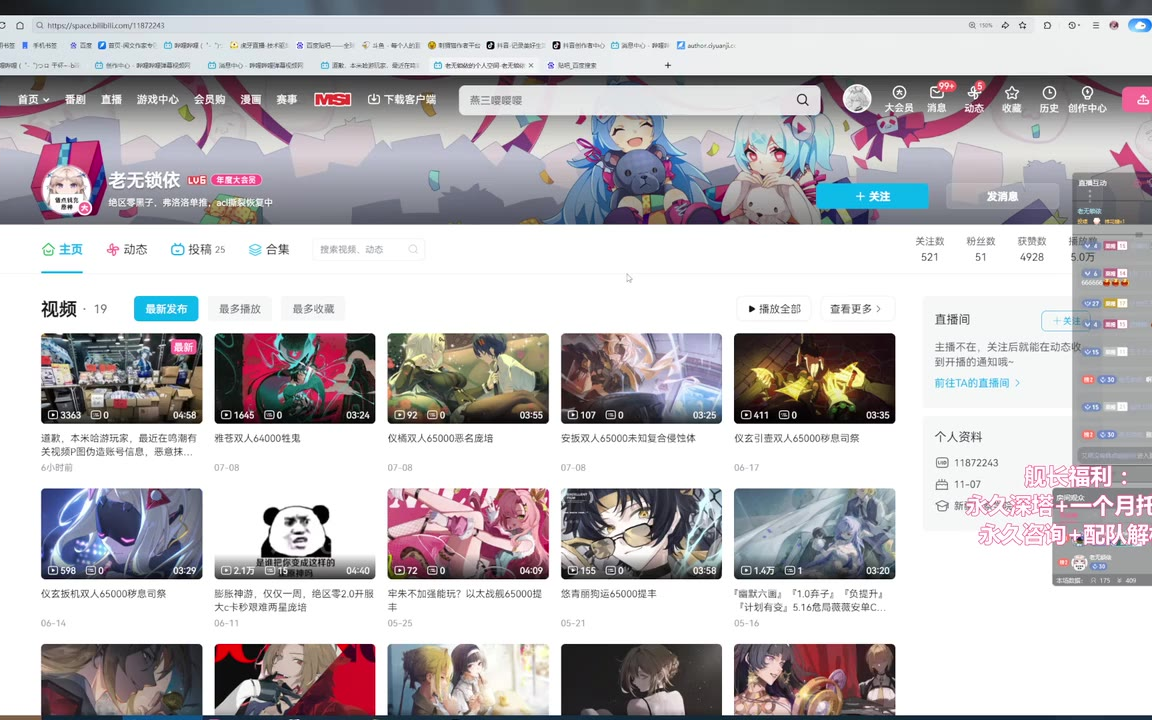Open the 大会员 membership icon
The height and width of the screenshot is (720, 1152).
899,98
